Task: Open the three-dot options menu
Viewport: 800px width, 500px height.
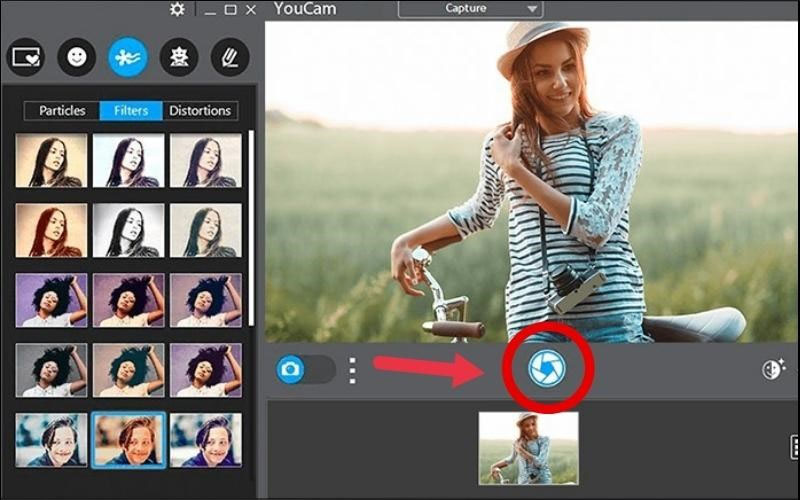Action: pos(352,369)
